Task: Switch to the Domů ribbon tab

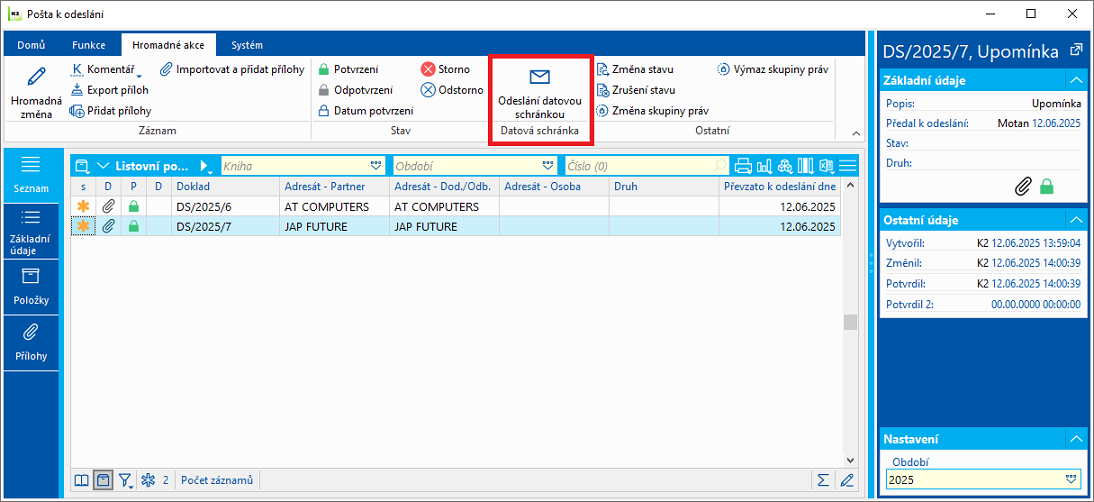Action: coord(31,45)
